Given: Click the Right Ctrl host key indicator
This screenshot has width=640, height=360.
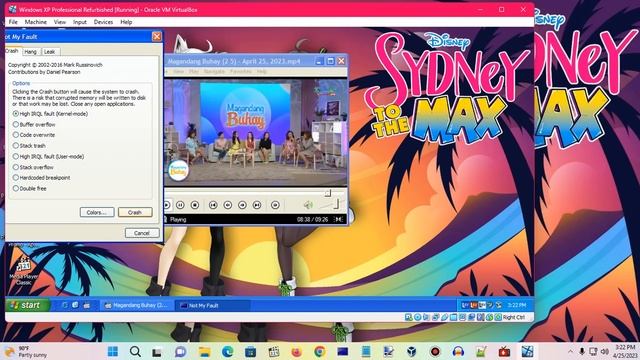Looking at the screenshot, I should 514,317.
